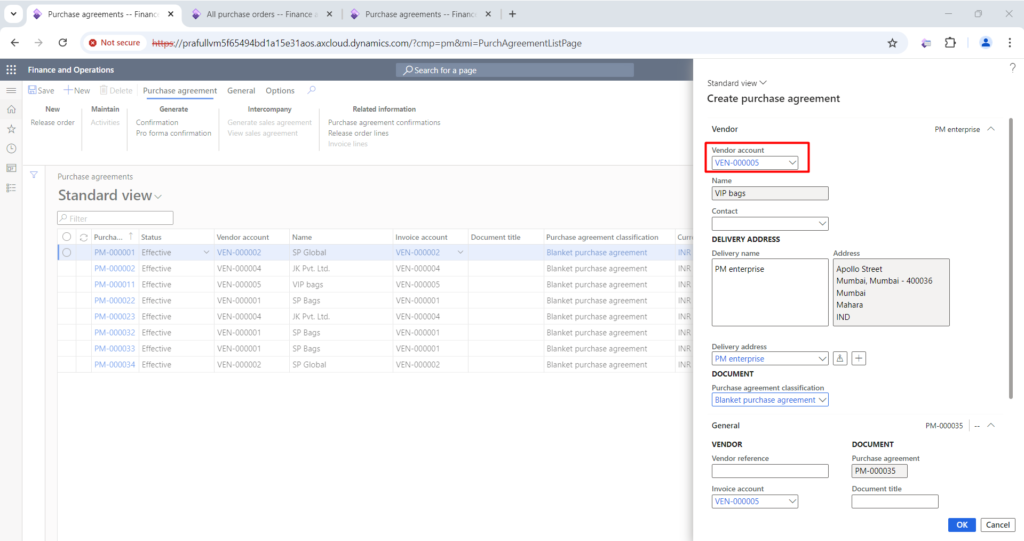Viewport: 1024px width, 541px height.
Task: Click the Vendor reference input field
Action: click(770, 471)
